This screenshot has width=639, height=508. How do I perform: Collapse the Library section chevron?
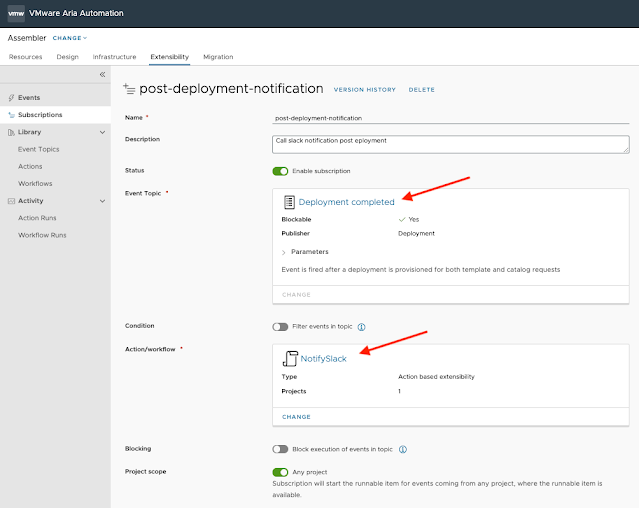tap(102, 132)
